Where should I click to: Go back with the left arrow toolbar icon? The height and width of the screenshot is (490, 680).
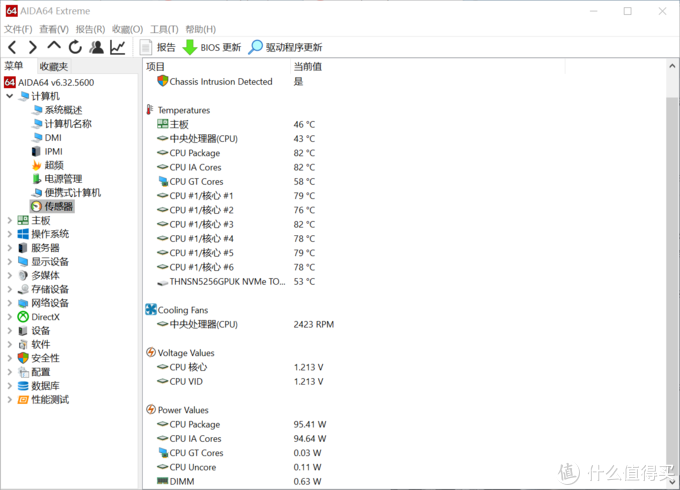(x=12, y=47)
